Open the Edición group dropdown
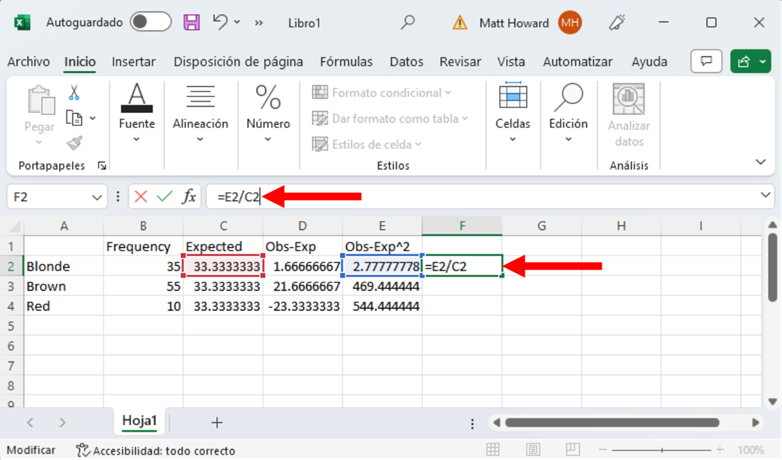The height and width of the screenshot is (460, 782). click(x=568, y=115)
